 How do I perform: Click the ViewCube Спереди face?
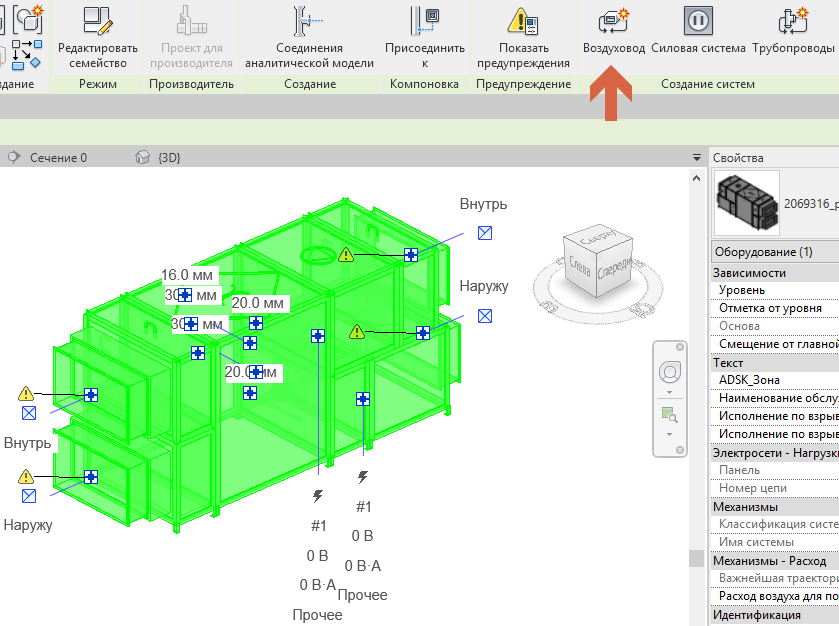click(x=614, y=268)
